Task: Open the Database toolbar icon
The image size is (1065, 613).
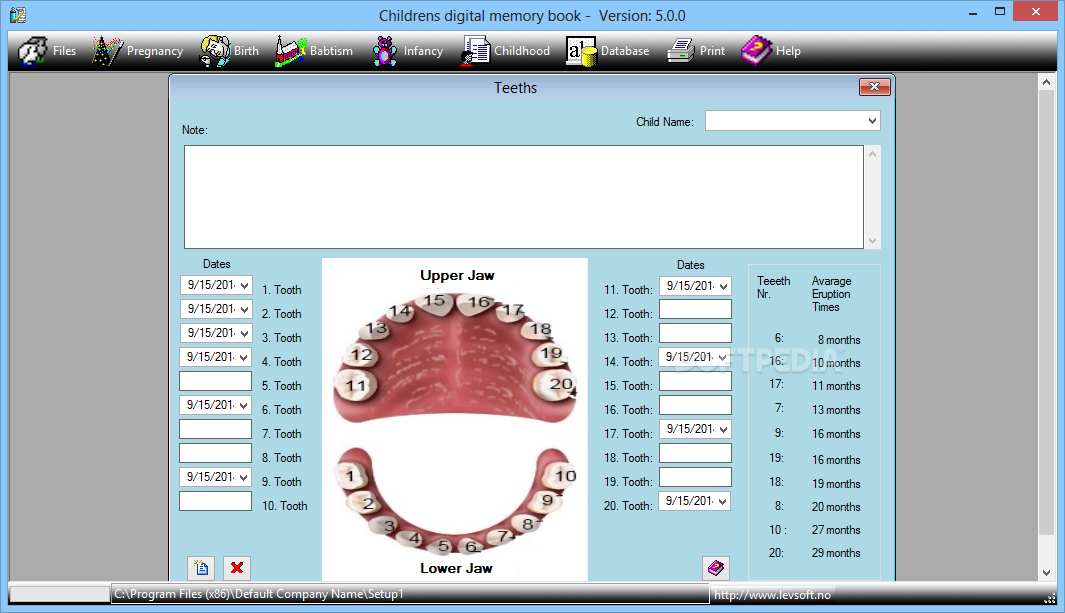Action: 581,51
